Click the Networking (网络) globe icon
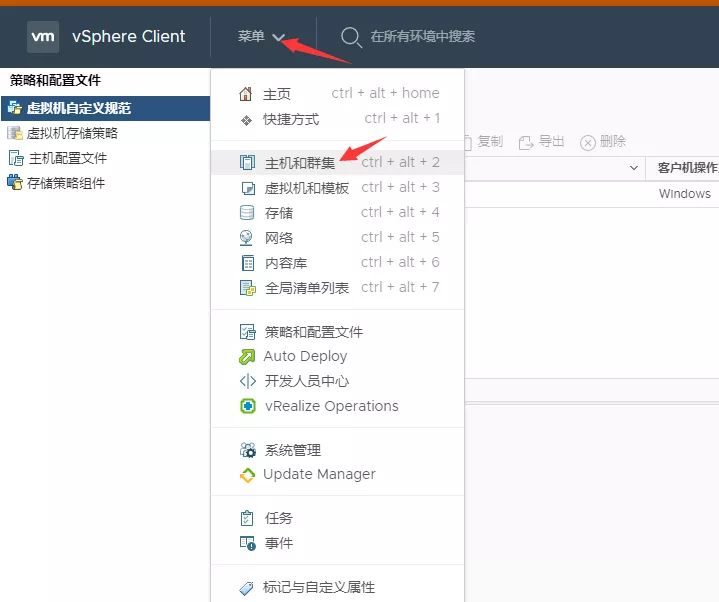Screen dimensions: 719x602 [247, 238]
